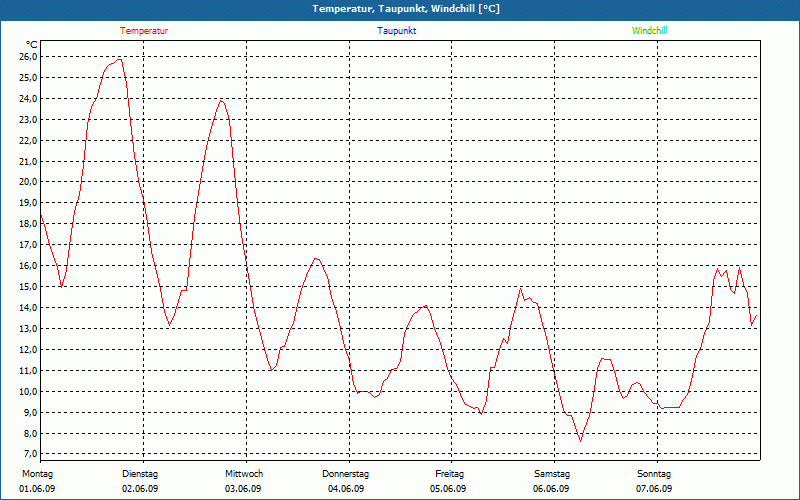Click the 11,0 y-axis value

click(x=29, y=370)
